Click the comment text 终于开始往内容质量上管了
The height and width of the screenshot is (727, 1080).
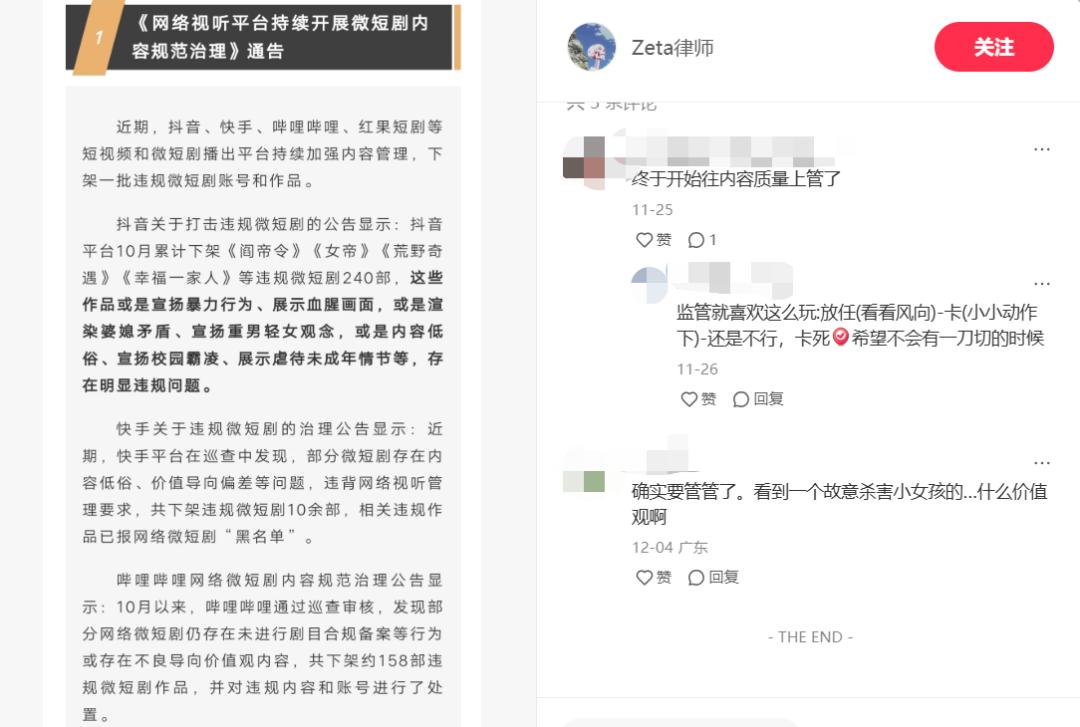(736, 179)
